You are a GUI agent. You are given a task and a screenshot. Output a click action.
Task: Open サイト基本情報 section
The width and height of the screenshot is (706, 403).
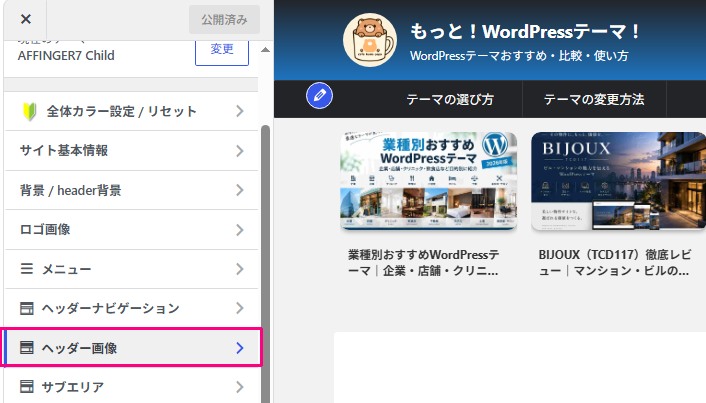pos(131,151)
